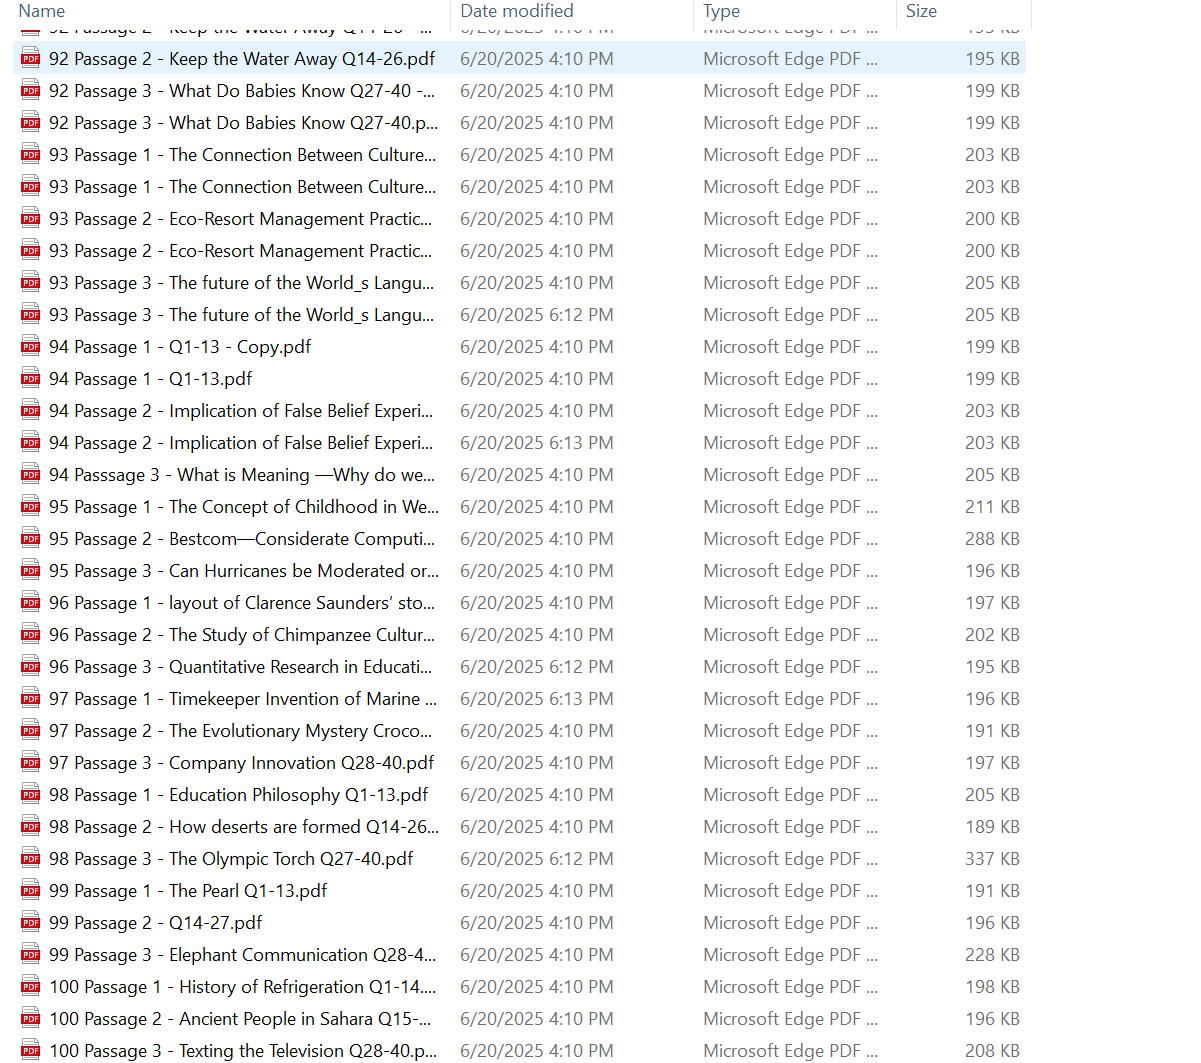
Task: Click the PDF icon for Education Philosophy file
Action: 31,795
